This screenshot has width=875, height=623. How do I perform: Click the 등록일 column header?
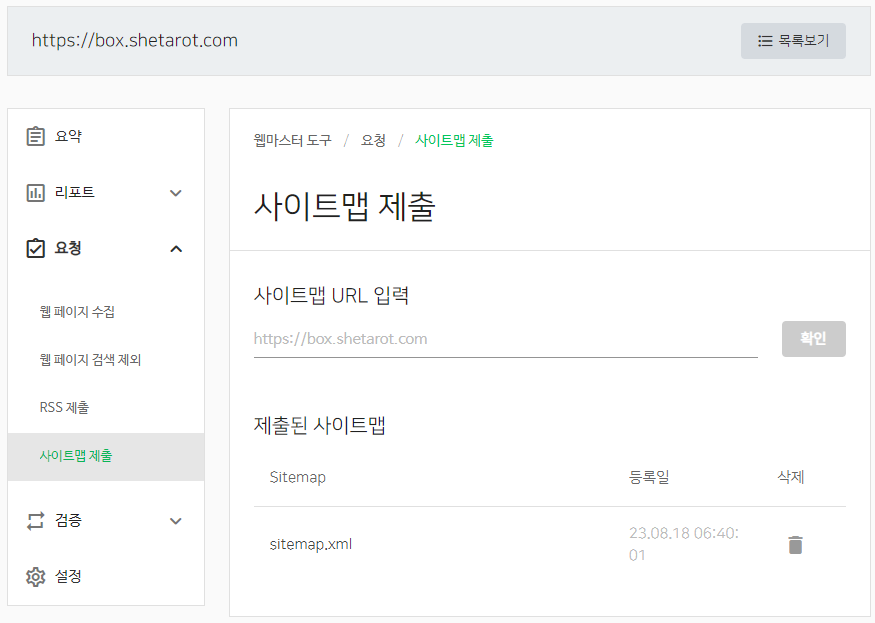(x=649, y=477)
